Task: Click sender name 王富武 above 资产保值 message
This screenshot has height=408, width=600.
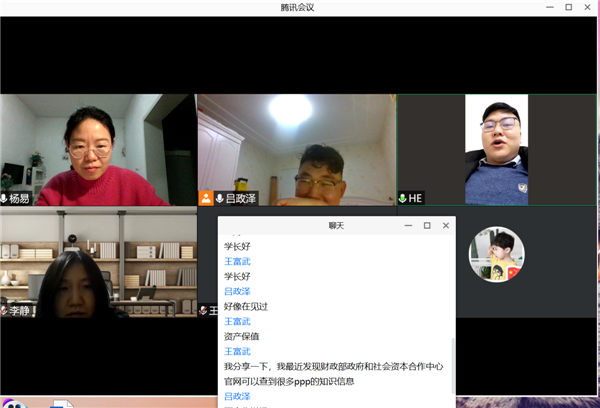Action: tap(236, 321)
